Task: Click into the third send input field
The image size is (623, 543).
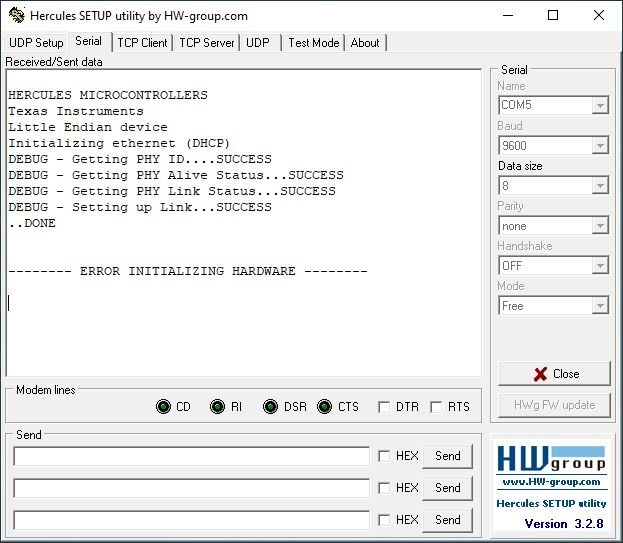Action: point(192,520)
